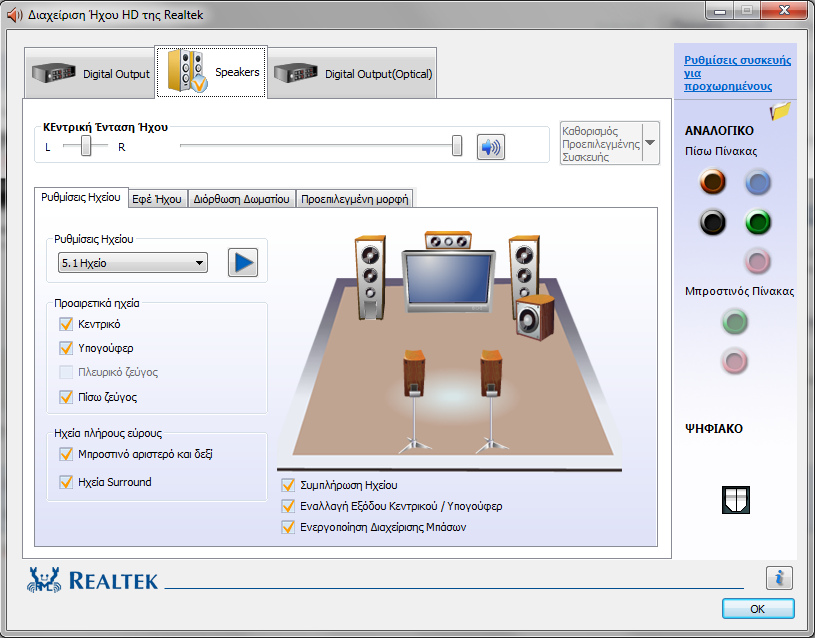815x638 pixels.
Task: Select the Speakers tab
Action: [x=212, y=71]
